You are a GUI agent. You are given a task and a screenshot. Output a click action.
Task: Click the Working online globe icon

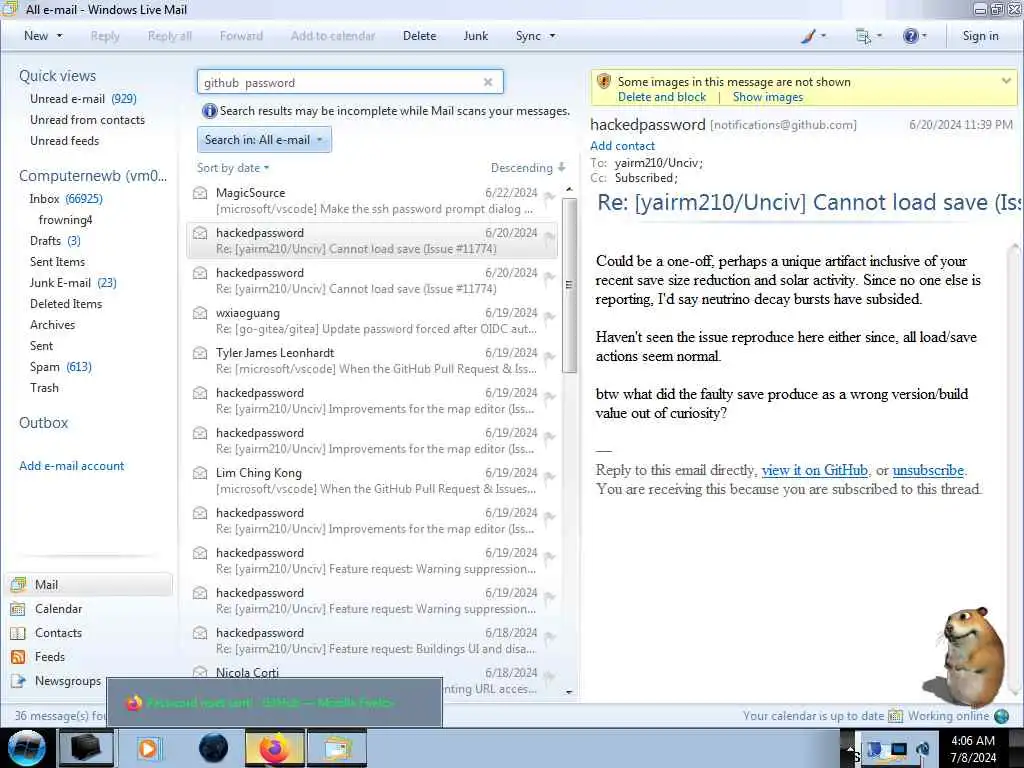click(x=1002, y=716)
